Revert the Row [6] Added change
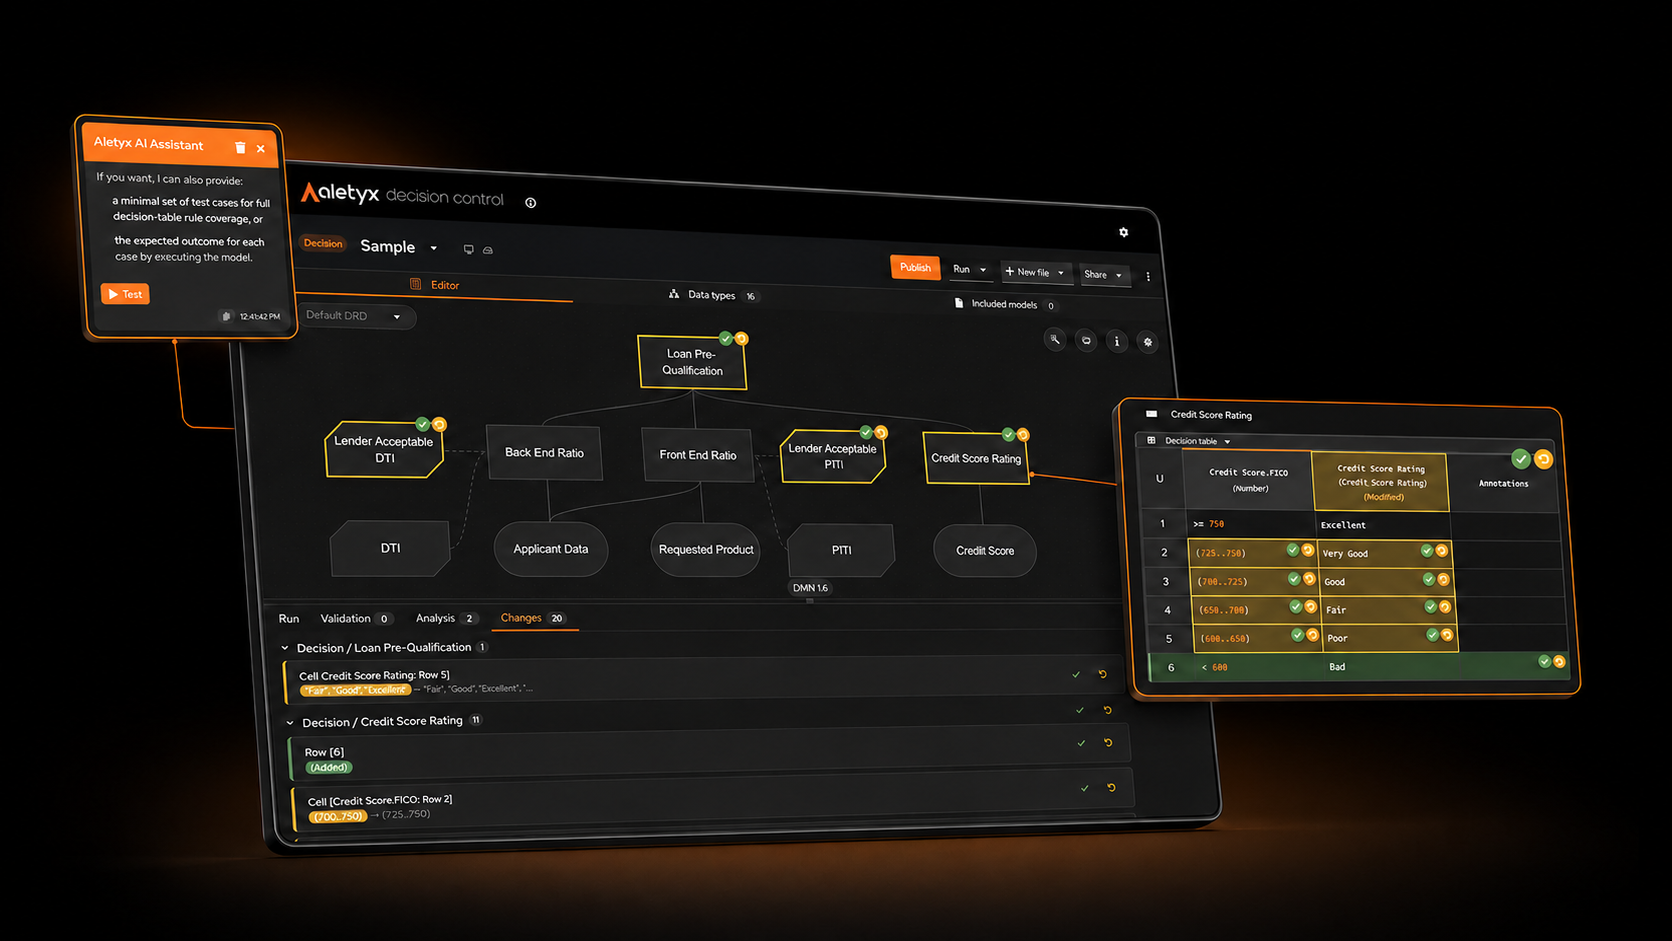Screen dimensions: 1672x941 click(1108, 743)
